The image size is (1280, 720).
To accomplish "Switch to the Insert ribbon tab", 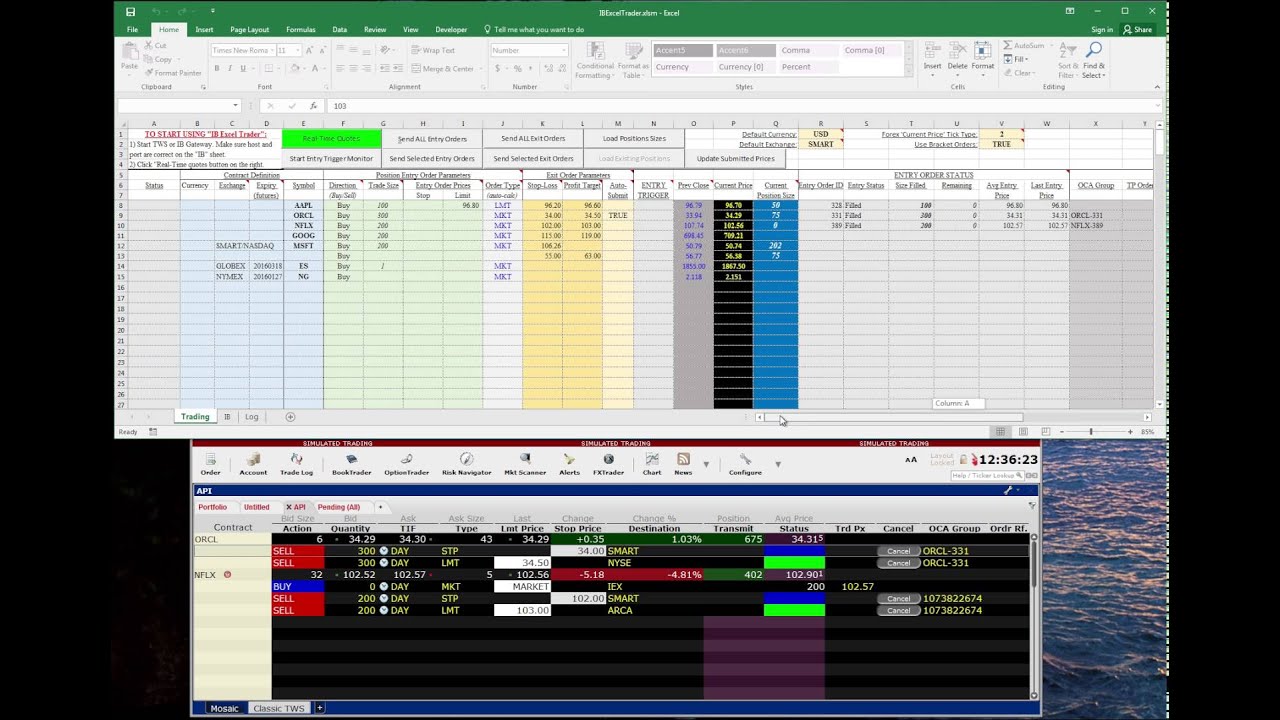I will click(x=204, y=30).
